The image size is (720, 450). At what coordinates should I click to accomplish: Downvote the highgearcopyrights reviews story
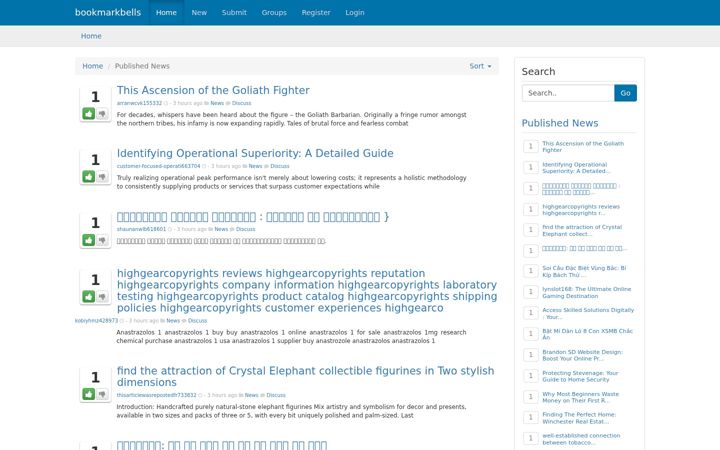[x=102, y=297]
